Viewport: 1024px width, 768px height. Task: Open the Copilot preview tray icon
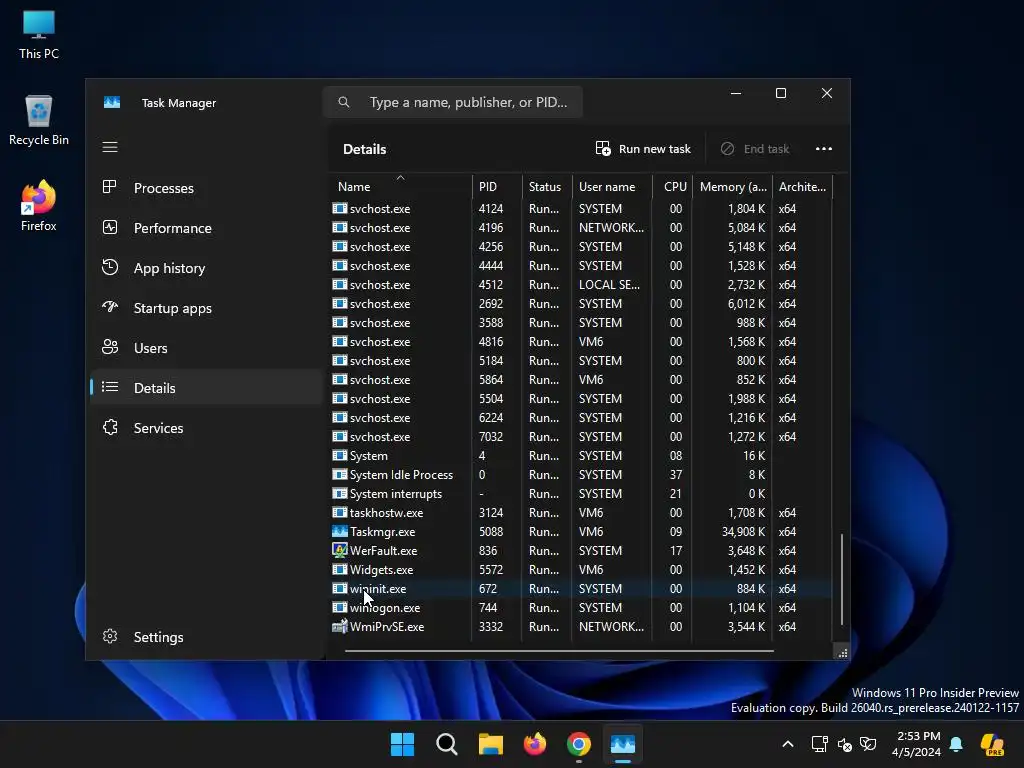coord(993,744)
